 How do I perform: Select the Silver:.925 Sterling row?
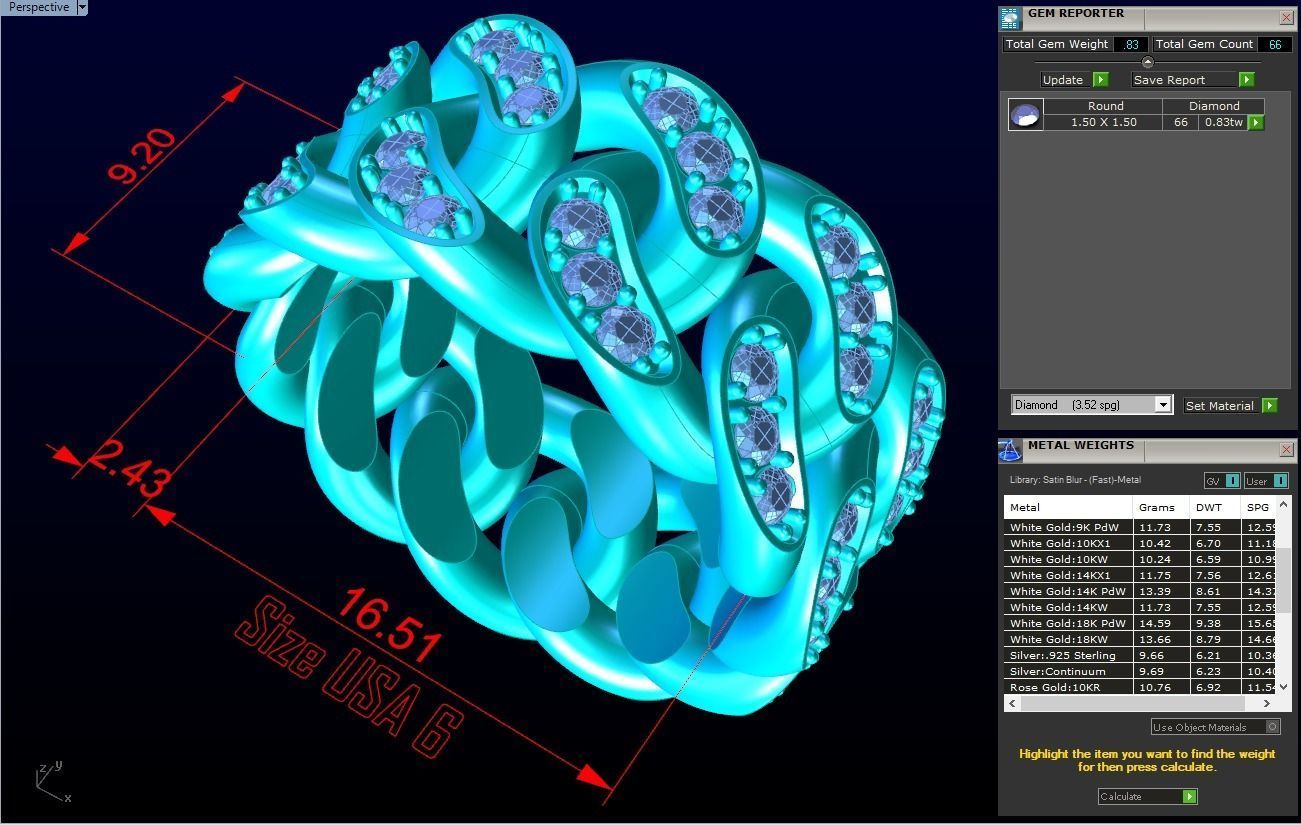[x=1141, y=655]
